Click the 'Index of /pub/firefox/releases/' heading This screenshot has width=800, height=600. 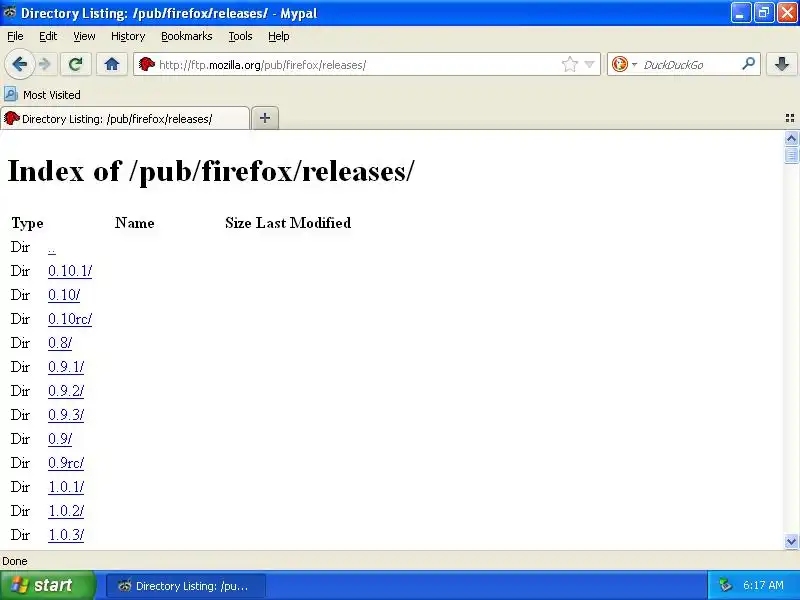pos(211,171)
